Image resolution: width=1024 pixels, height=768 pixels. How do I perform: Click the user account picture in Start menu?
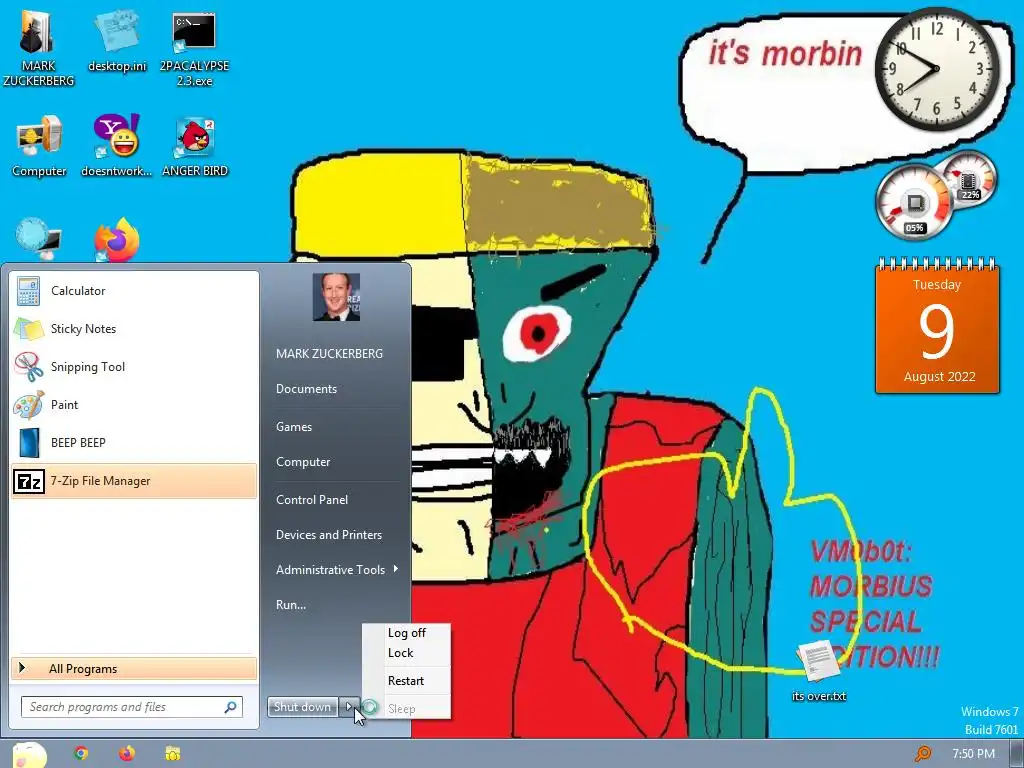tap(336, 297)
